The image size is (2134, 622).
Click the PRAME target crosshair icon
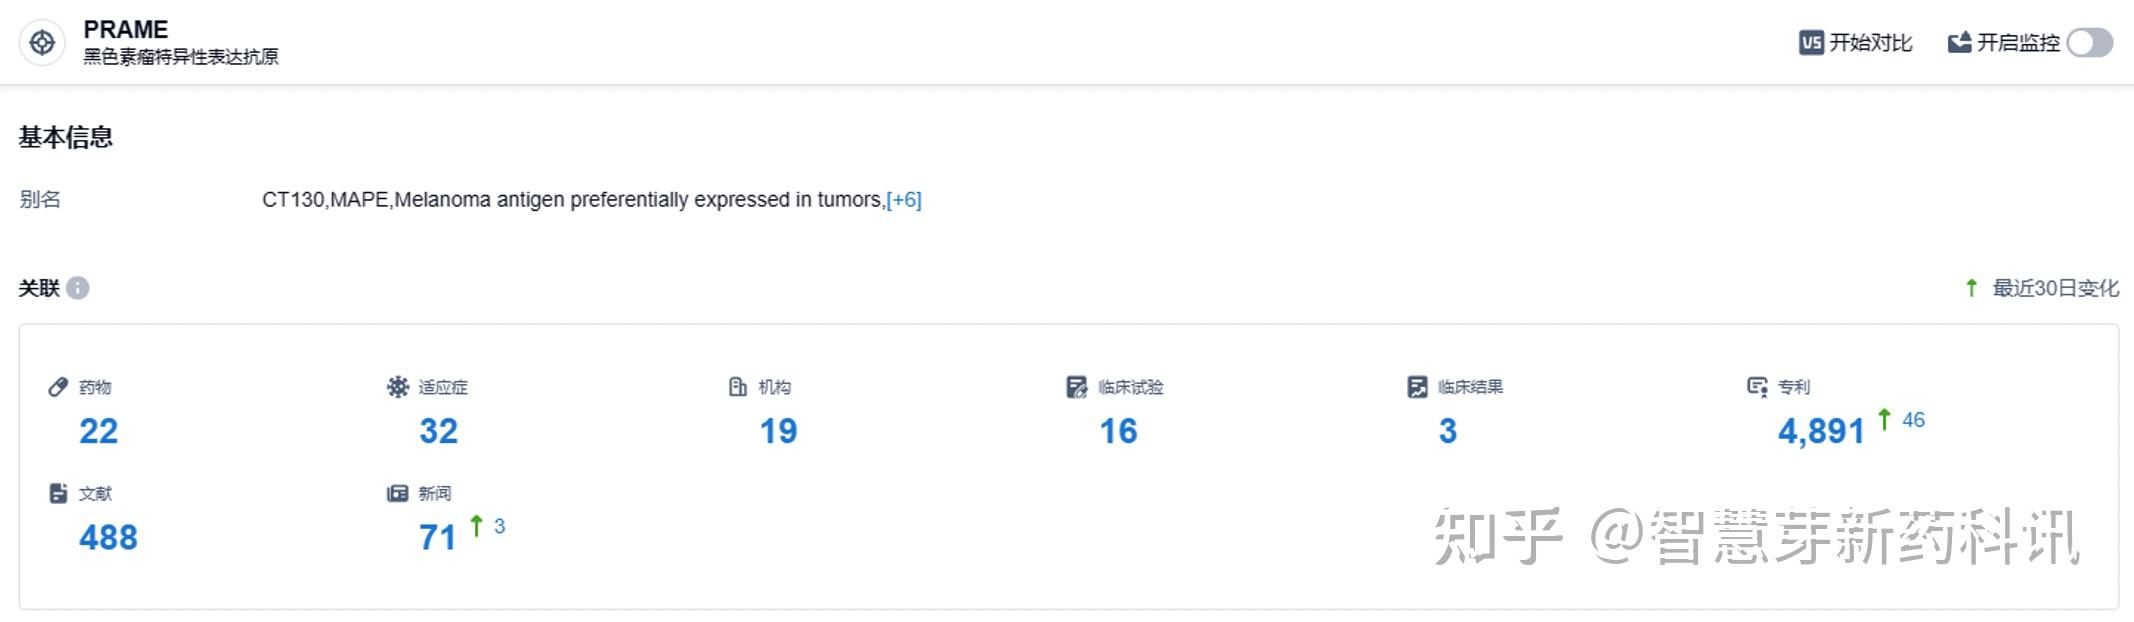[x=42, y=43]
